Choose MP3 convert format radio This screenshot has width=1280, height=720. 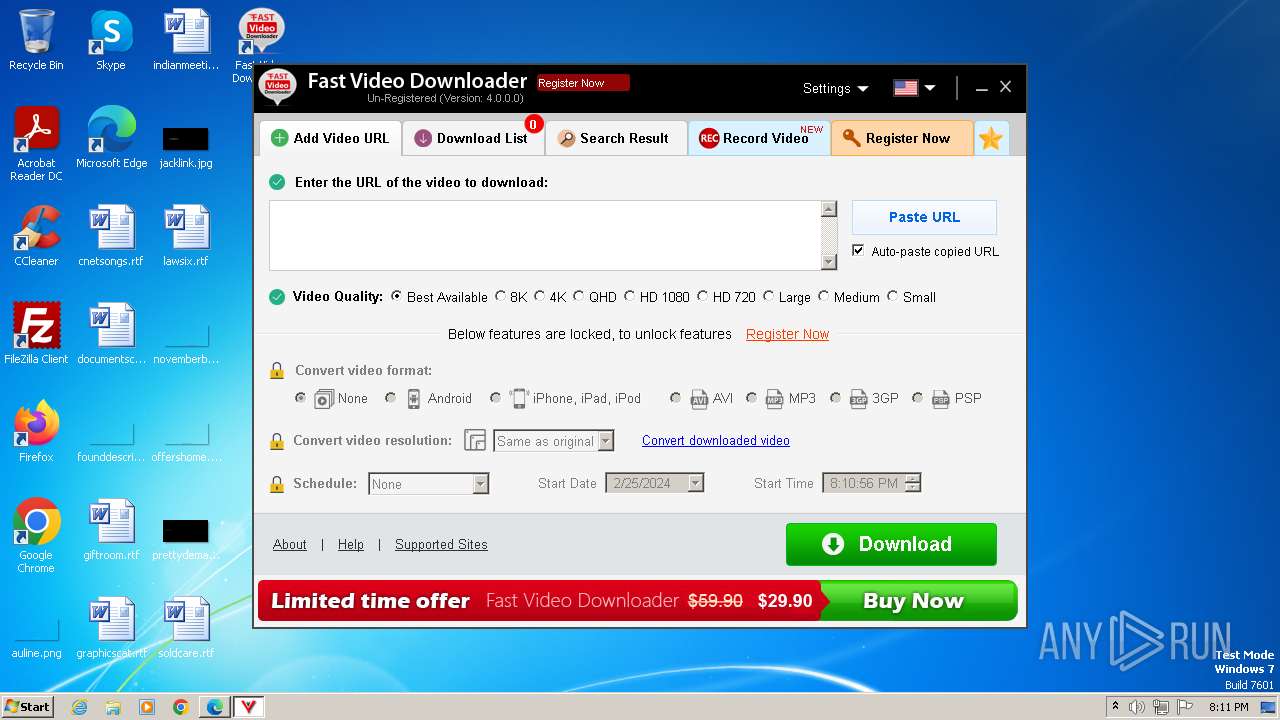[x=751, y=398]
